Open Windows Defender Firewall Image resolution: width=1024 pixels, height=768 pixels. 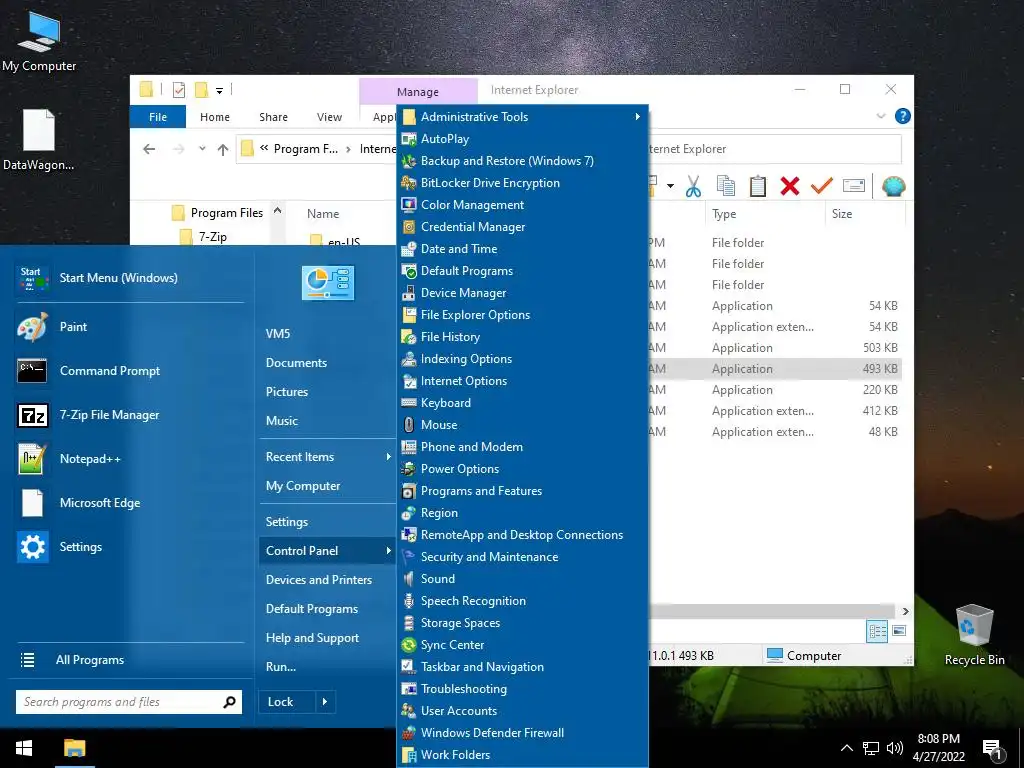tap(522, 733)
